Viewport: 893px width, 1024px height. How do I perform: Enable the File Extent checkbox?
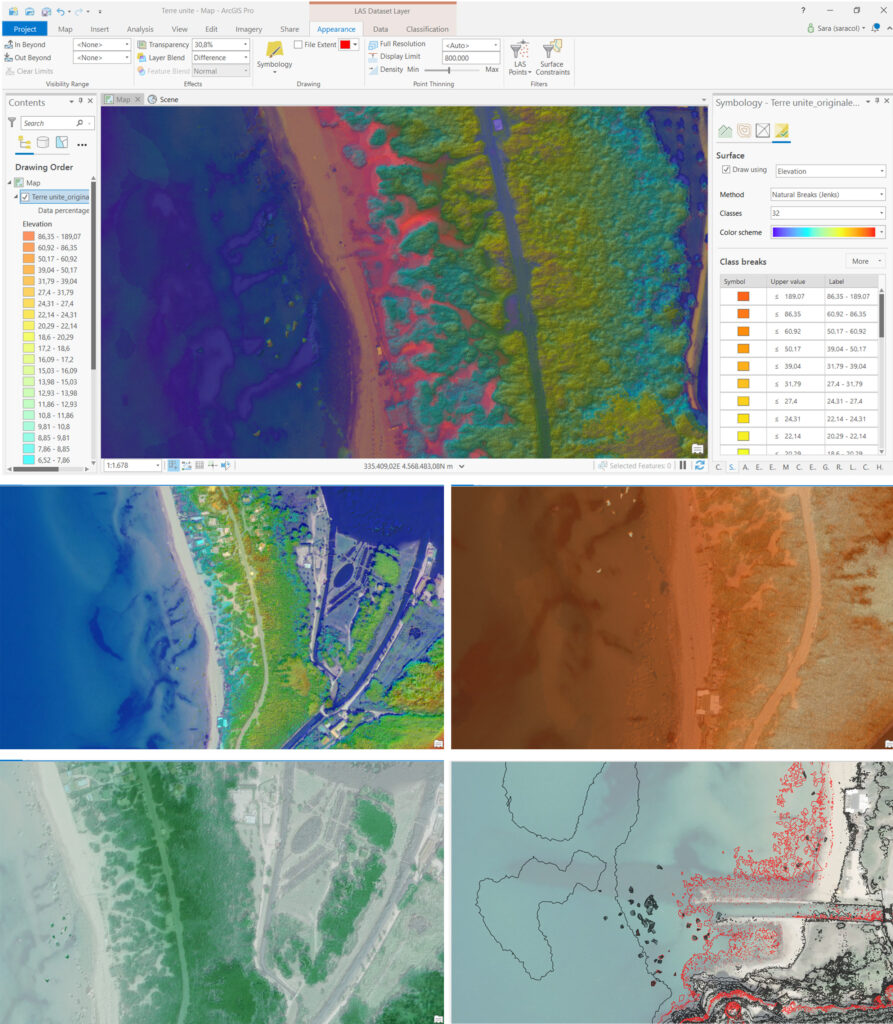click(298, 44)
